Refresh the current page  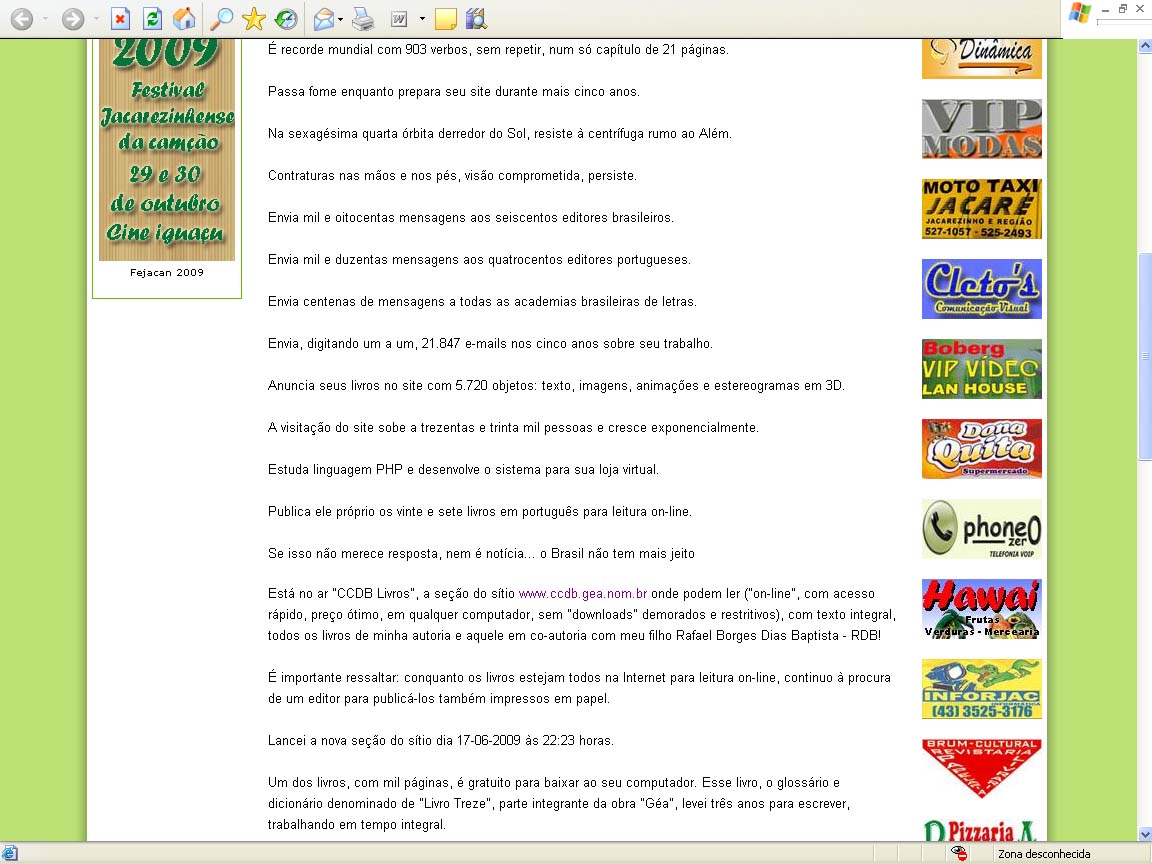[x=152, y=19]
